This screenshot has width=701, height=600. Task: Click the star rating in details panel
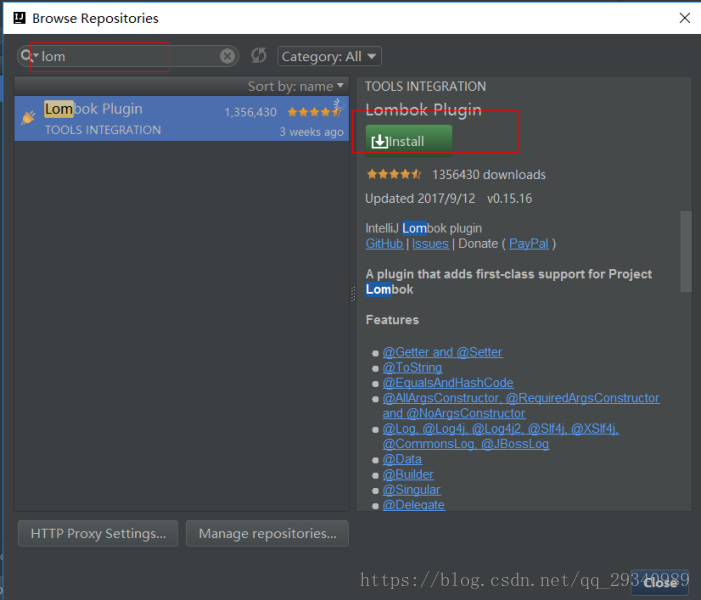(x=393, y=174)
